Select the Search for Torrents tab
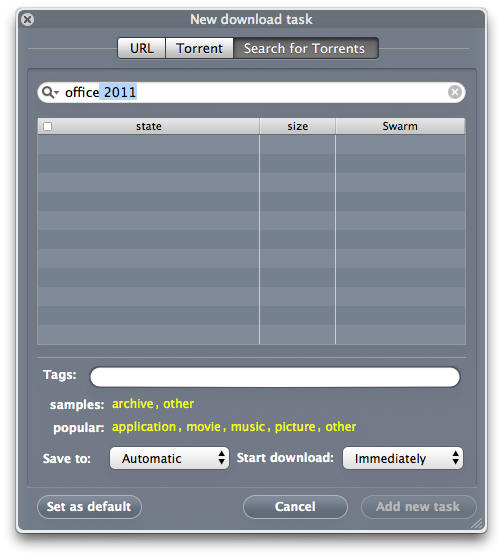 pyautogui.click(x=305, y=48)
